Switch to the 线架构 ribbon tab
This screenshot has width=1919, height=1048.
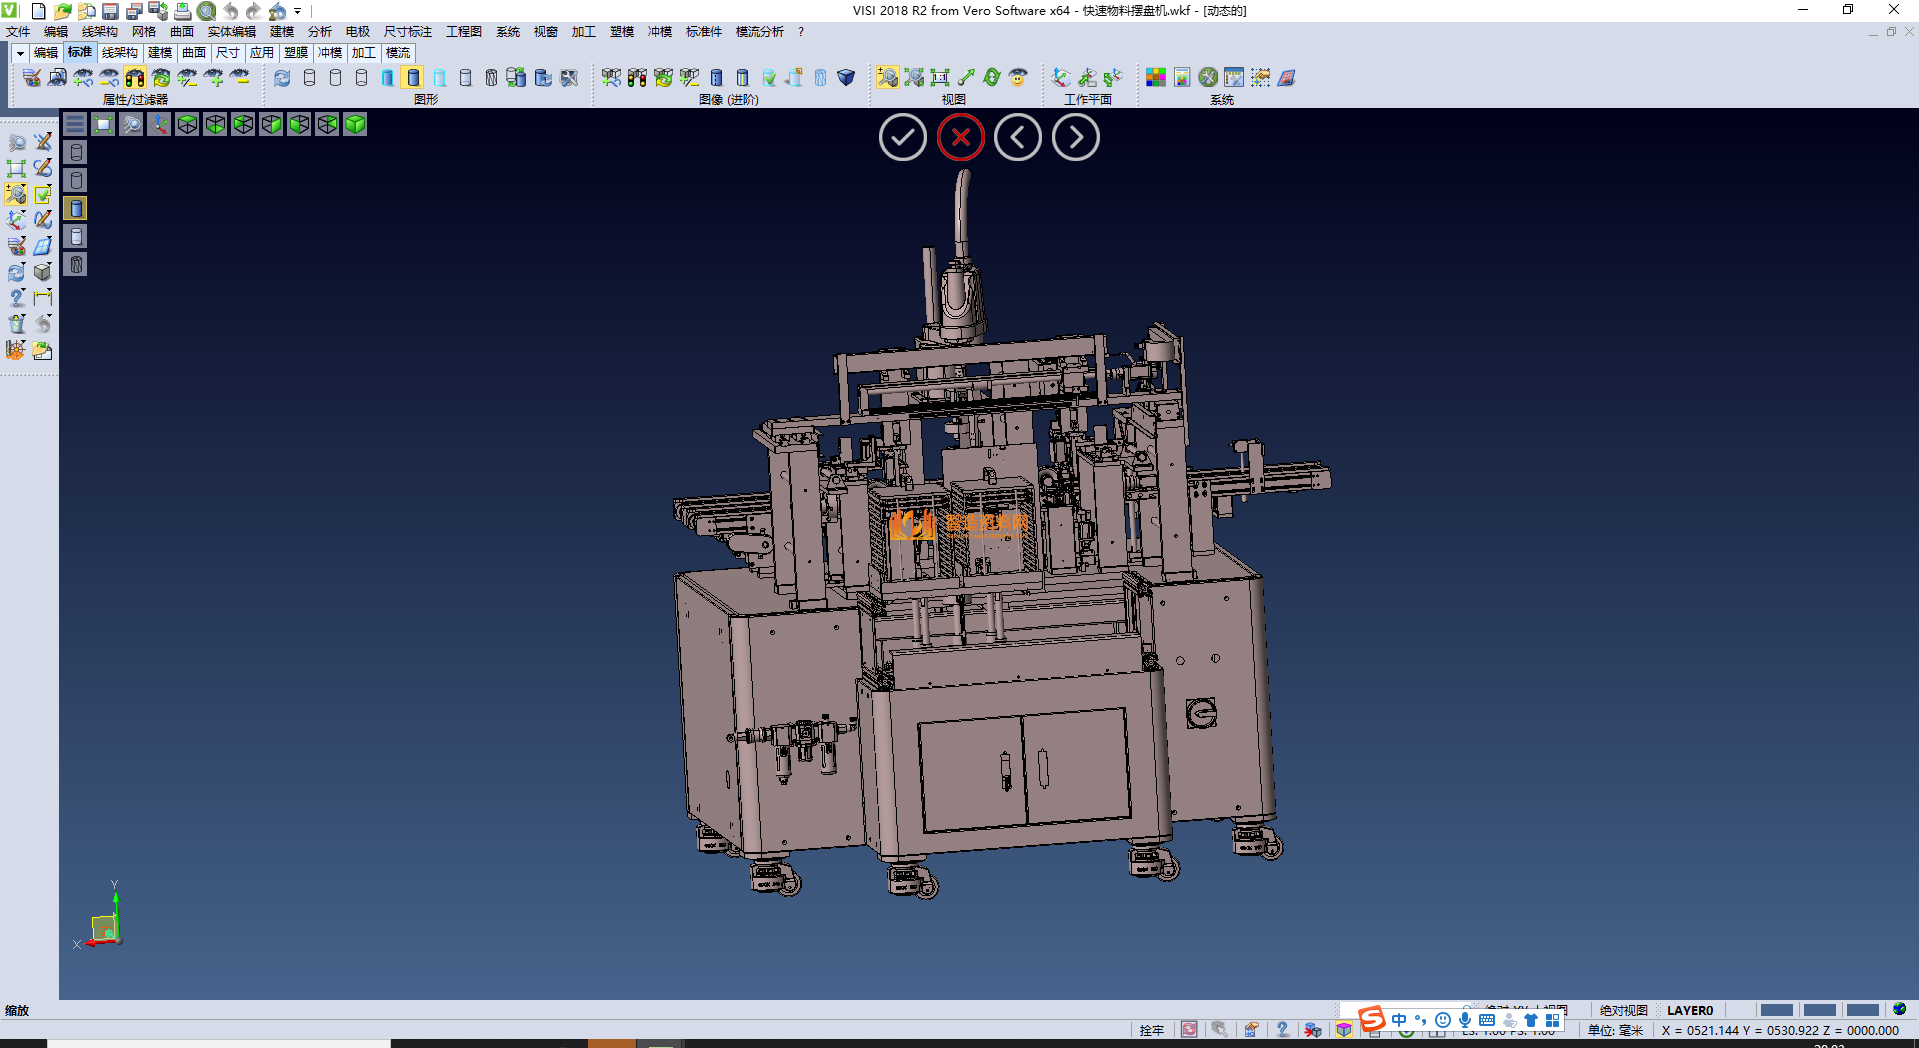point(119,53)
